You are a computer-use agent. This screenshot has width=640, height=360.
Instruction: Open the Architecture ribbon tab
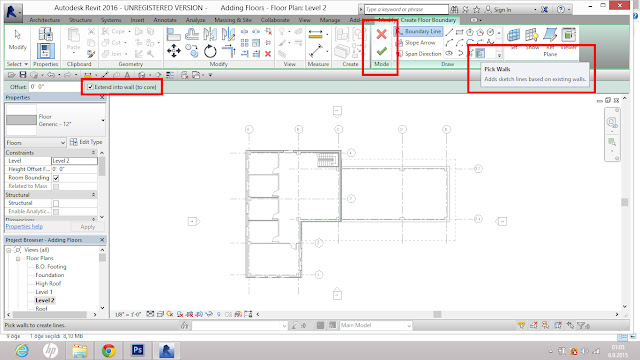44,20
